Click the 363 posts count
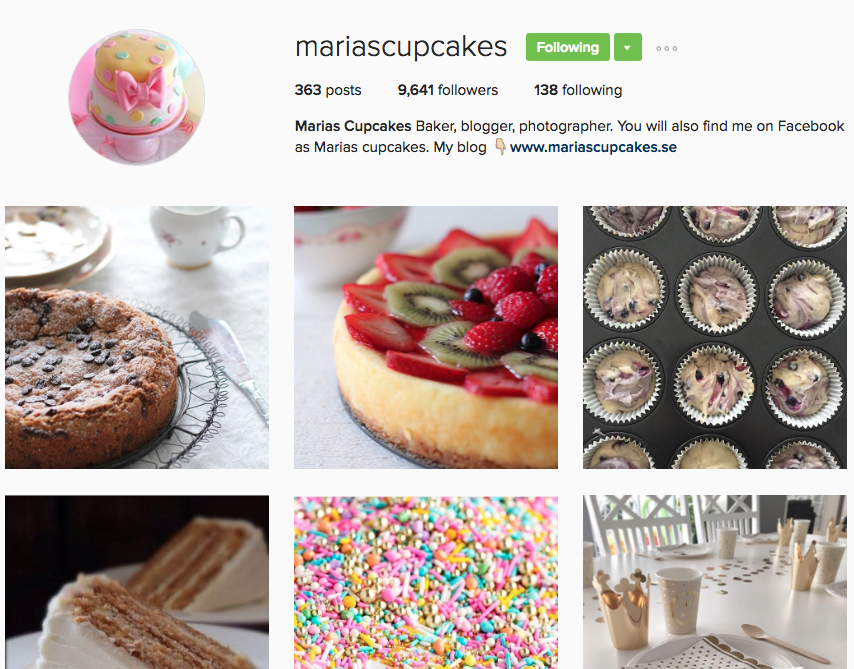Image resolution: width=854 pixels, height=669 pixels. point(328,90)
